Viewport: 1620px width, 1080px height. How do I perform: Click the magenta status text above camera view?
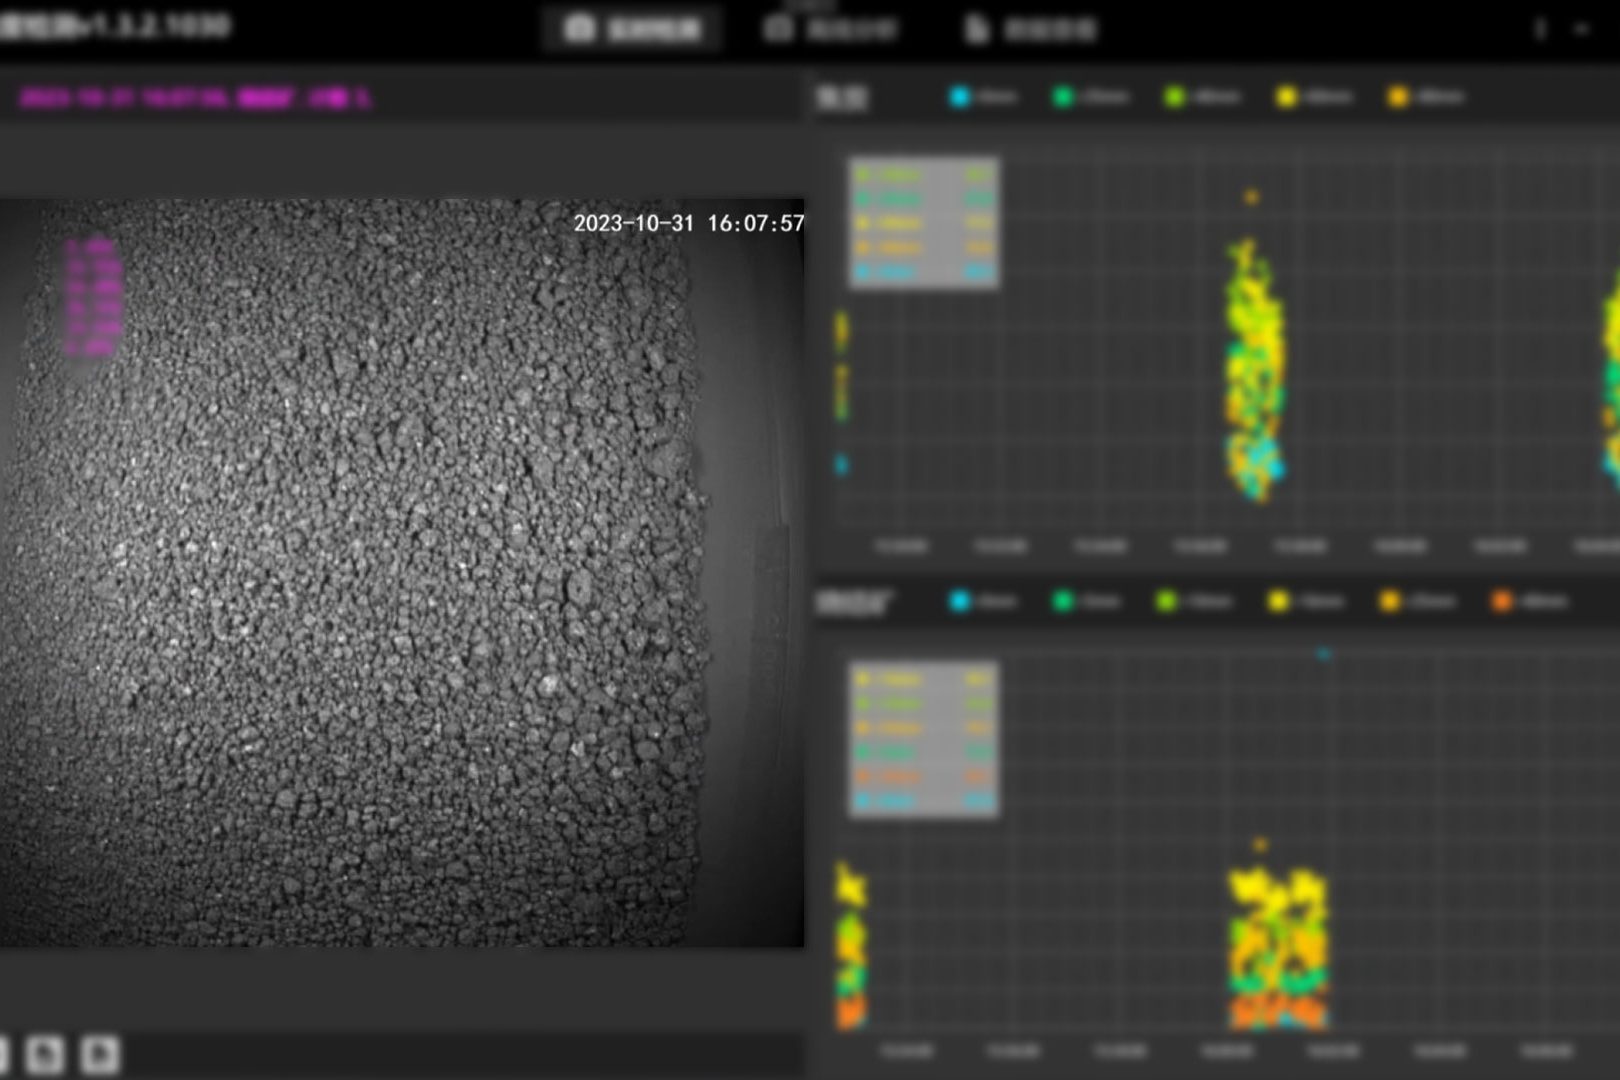click(x=195, y=98)
